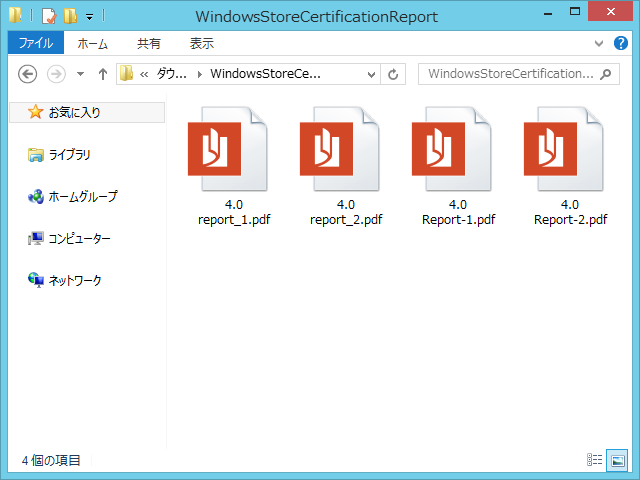The height and width of the screenshot is (480, 640).
Task: Open Customize Quick Access Toolbar dropdown
Action: tap(89, 17)
